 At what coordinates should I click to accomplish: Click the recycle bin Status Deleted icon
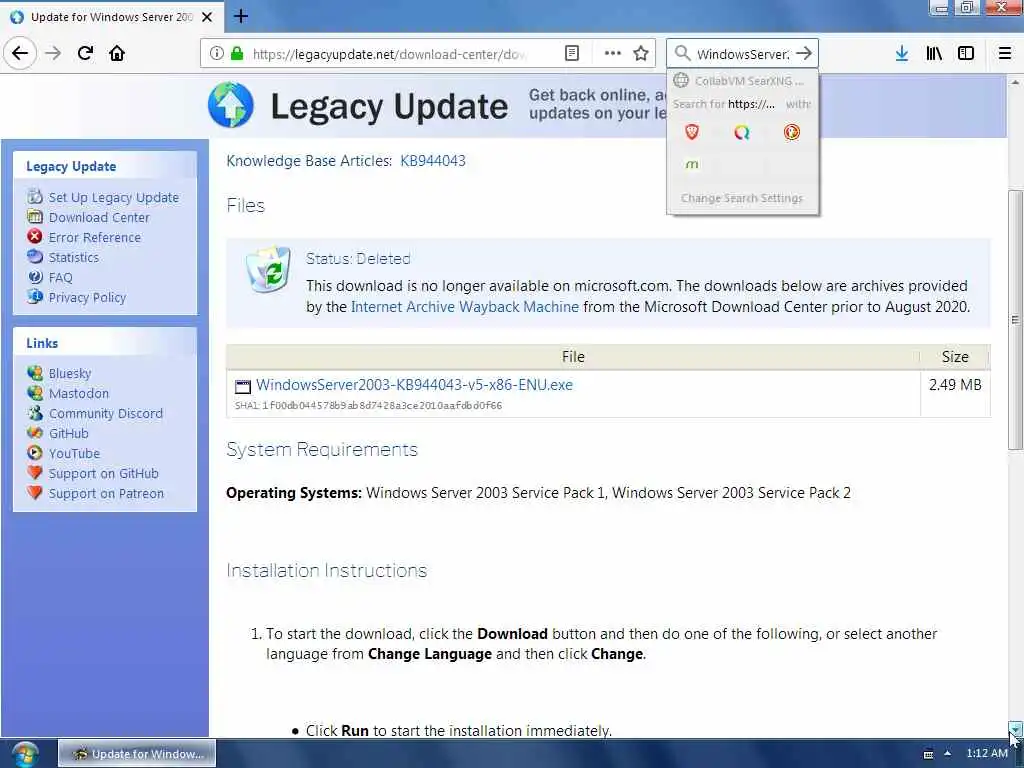[x=268, y=269]
